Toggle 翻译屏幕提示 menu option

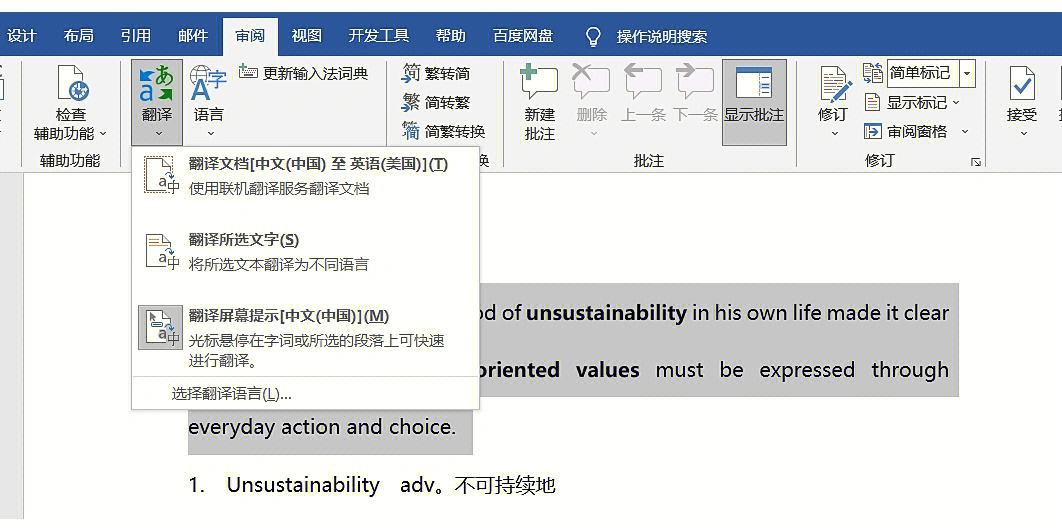coord(305,337)
